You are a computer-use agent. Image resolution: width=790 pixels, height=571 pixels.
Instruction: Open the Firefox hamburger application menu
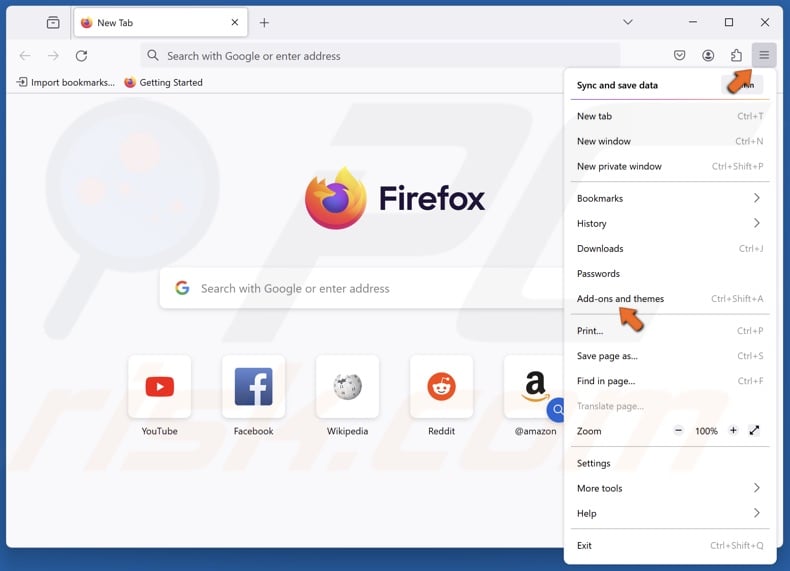(764, 55)
